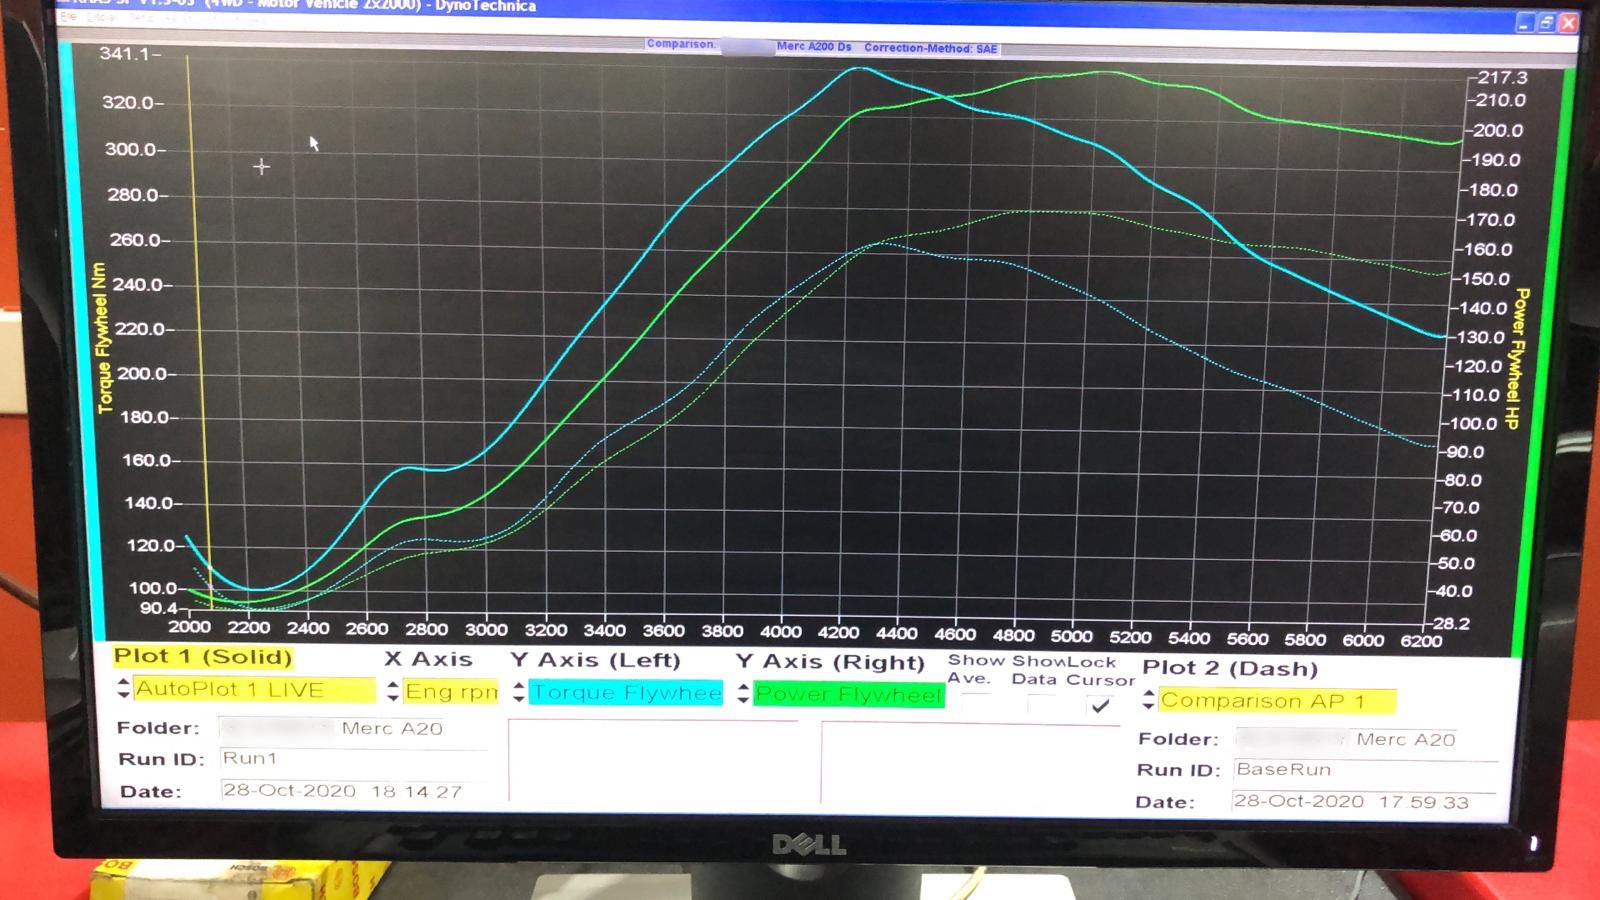
Task: Click the X Axis selector arrows
Action: point(392,690)
